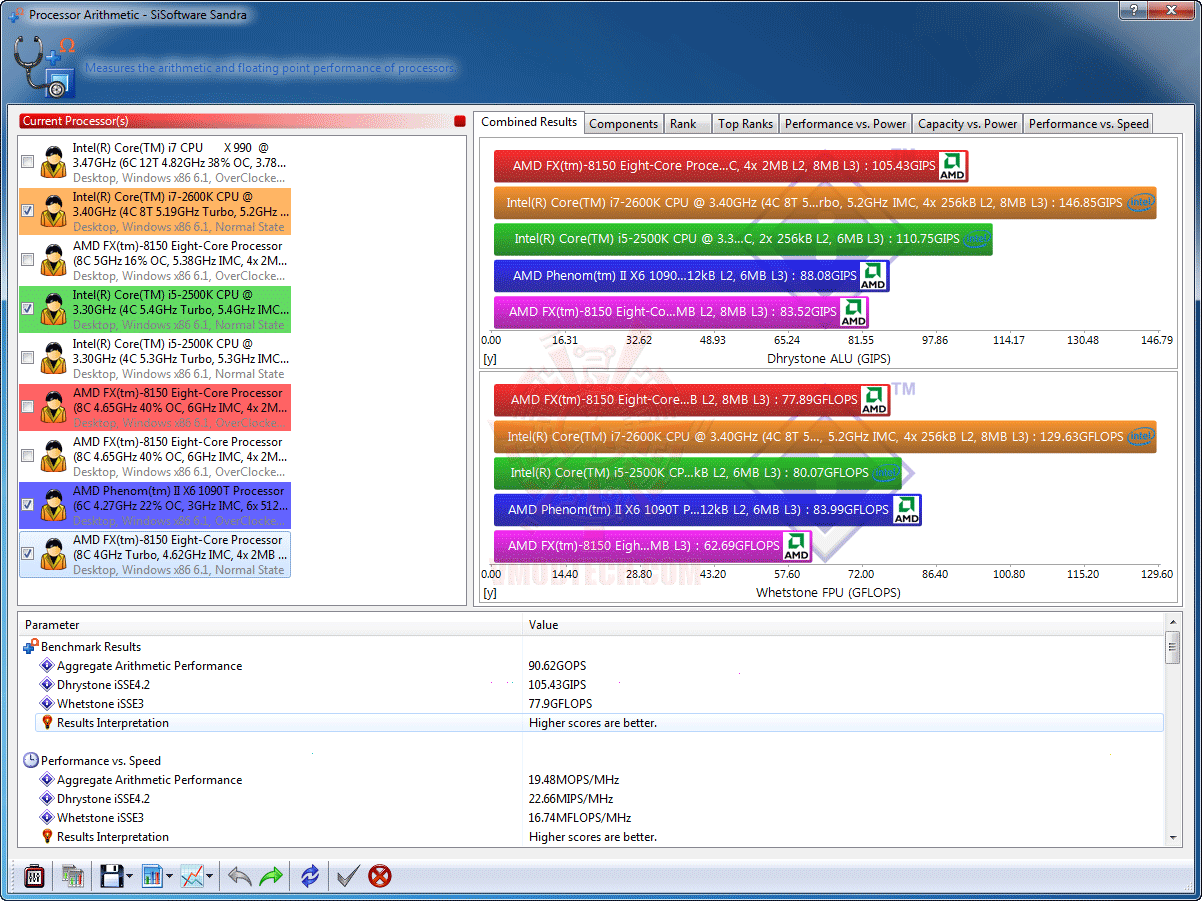
Task: Click the 105.43GIPS value in the results list
Action: [x=557, y=685]
